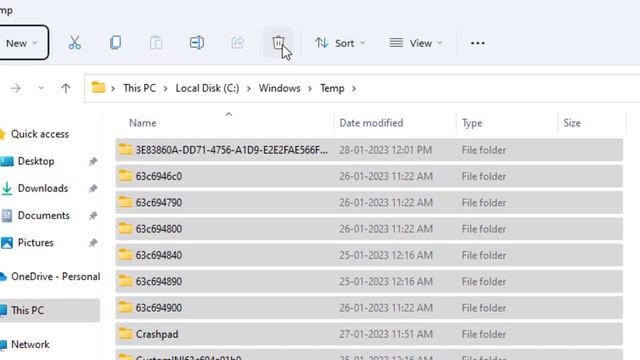Click the address bar empty field area
This screenshot has height=360, width=640.
pos(498,88)
